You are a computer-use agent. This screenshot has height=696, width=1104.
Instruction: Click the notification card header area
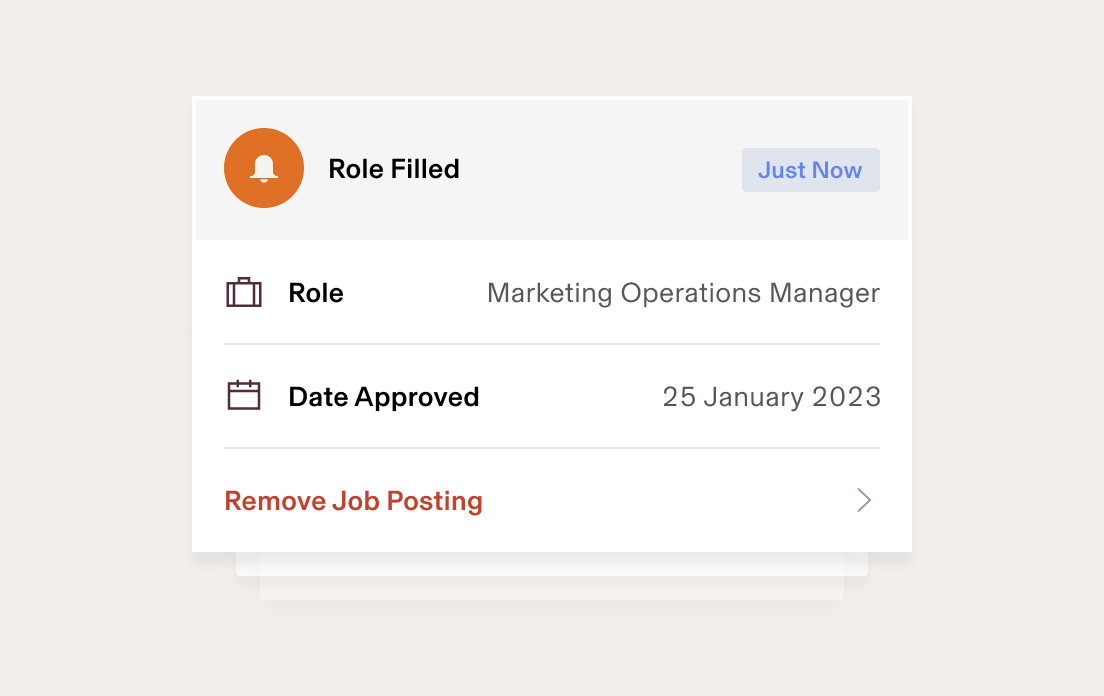(x=551, y=168)
